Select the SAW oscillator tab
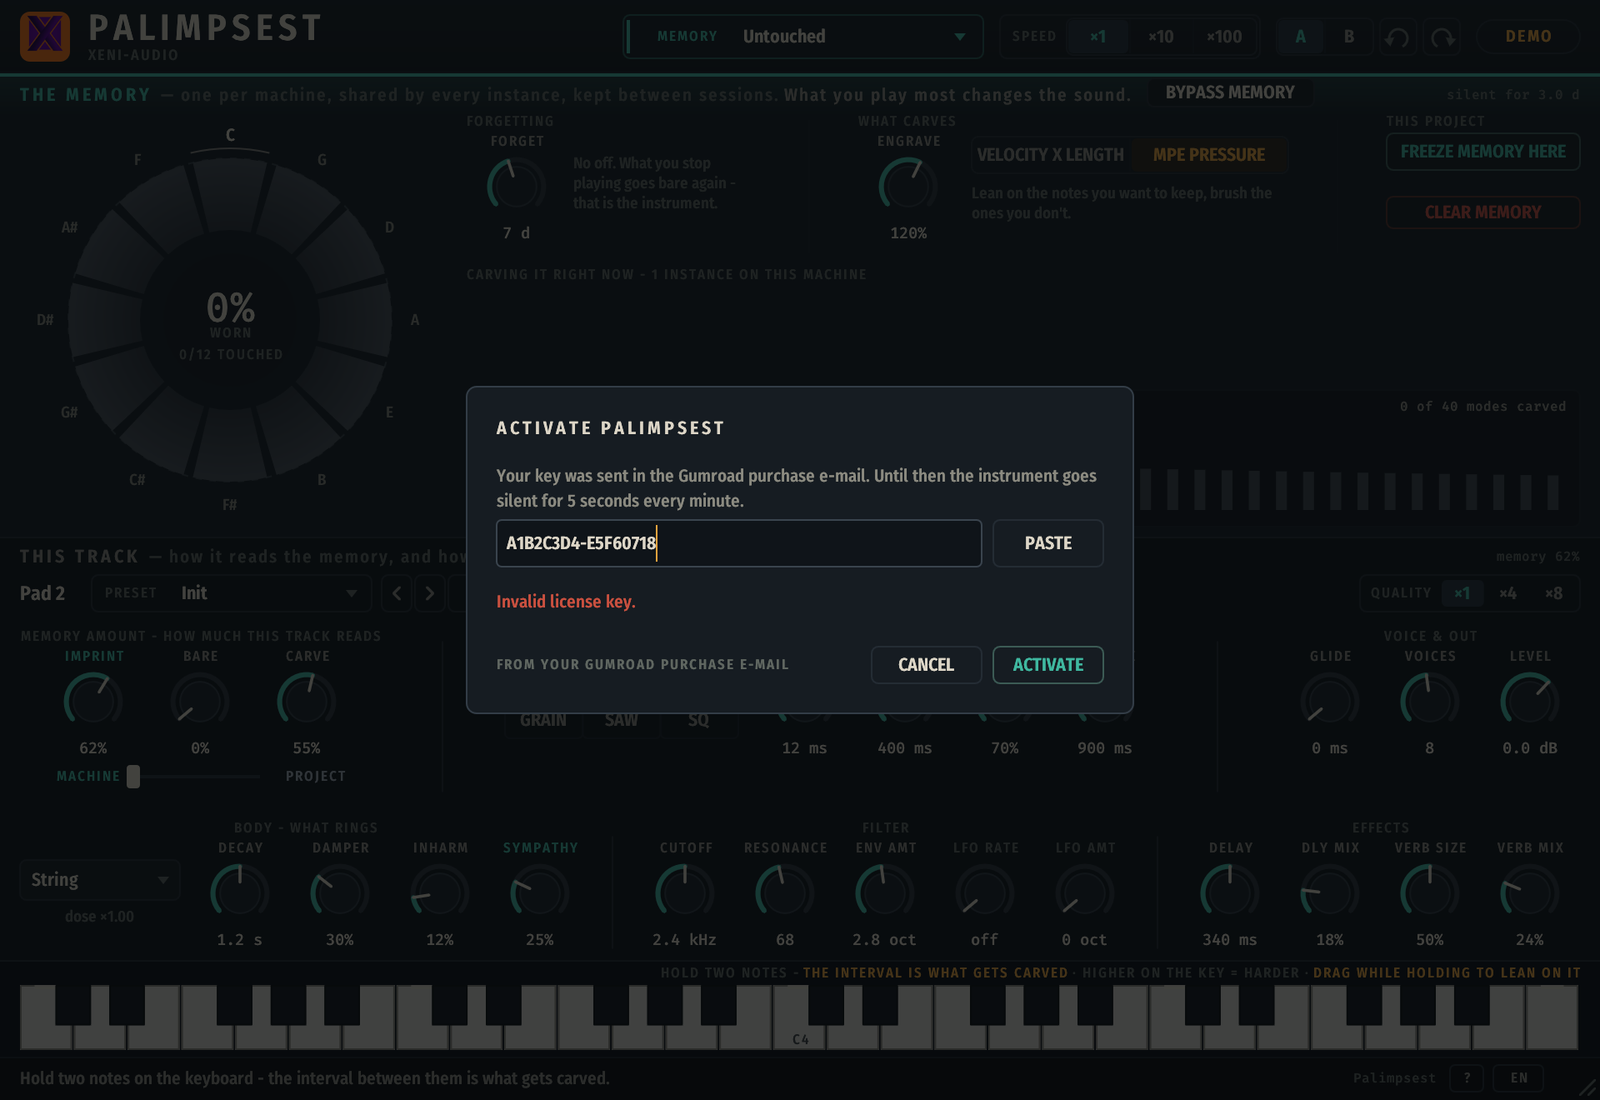The height and width of the screenshot is (1100, 1600). point(621,720)
